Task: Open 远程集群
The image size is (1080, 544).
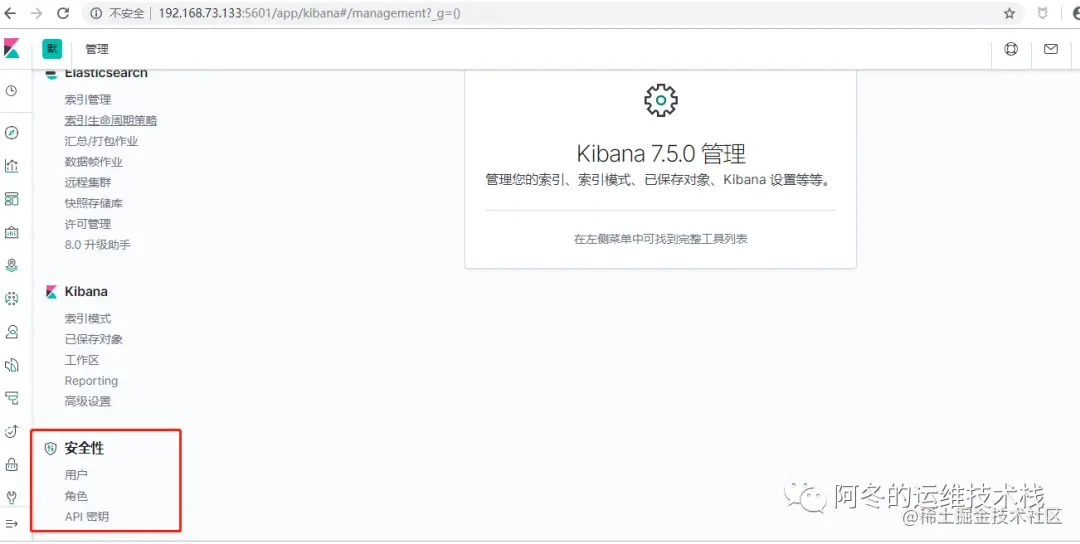Action: [x=87, y=182]
